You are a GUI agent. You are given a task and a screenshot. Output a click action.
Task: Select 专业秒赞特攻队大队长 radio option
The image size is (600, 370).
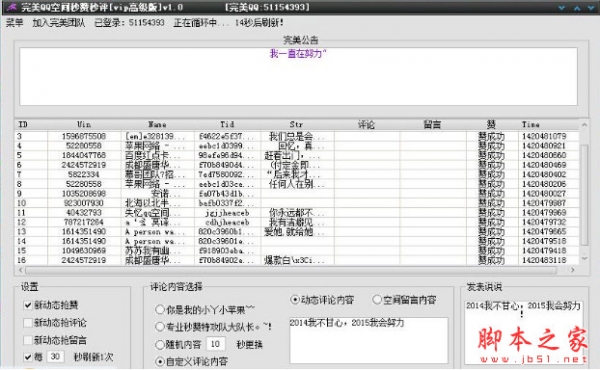tap(160, 327)
